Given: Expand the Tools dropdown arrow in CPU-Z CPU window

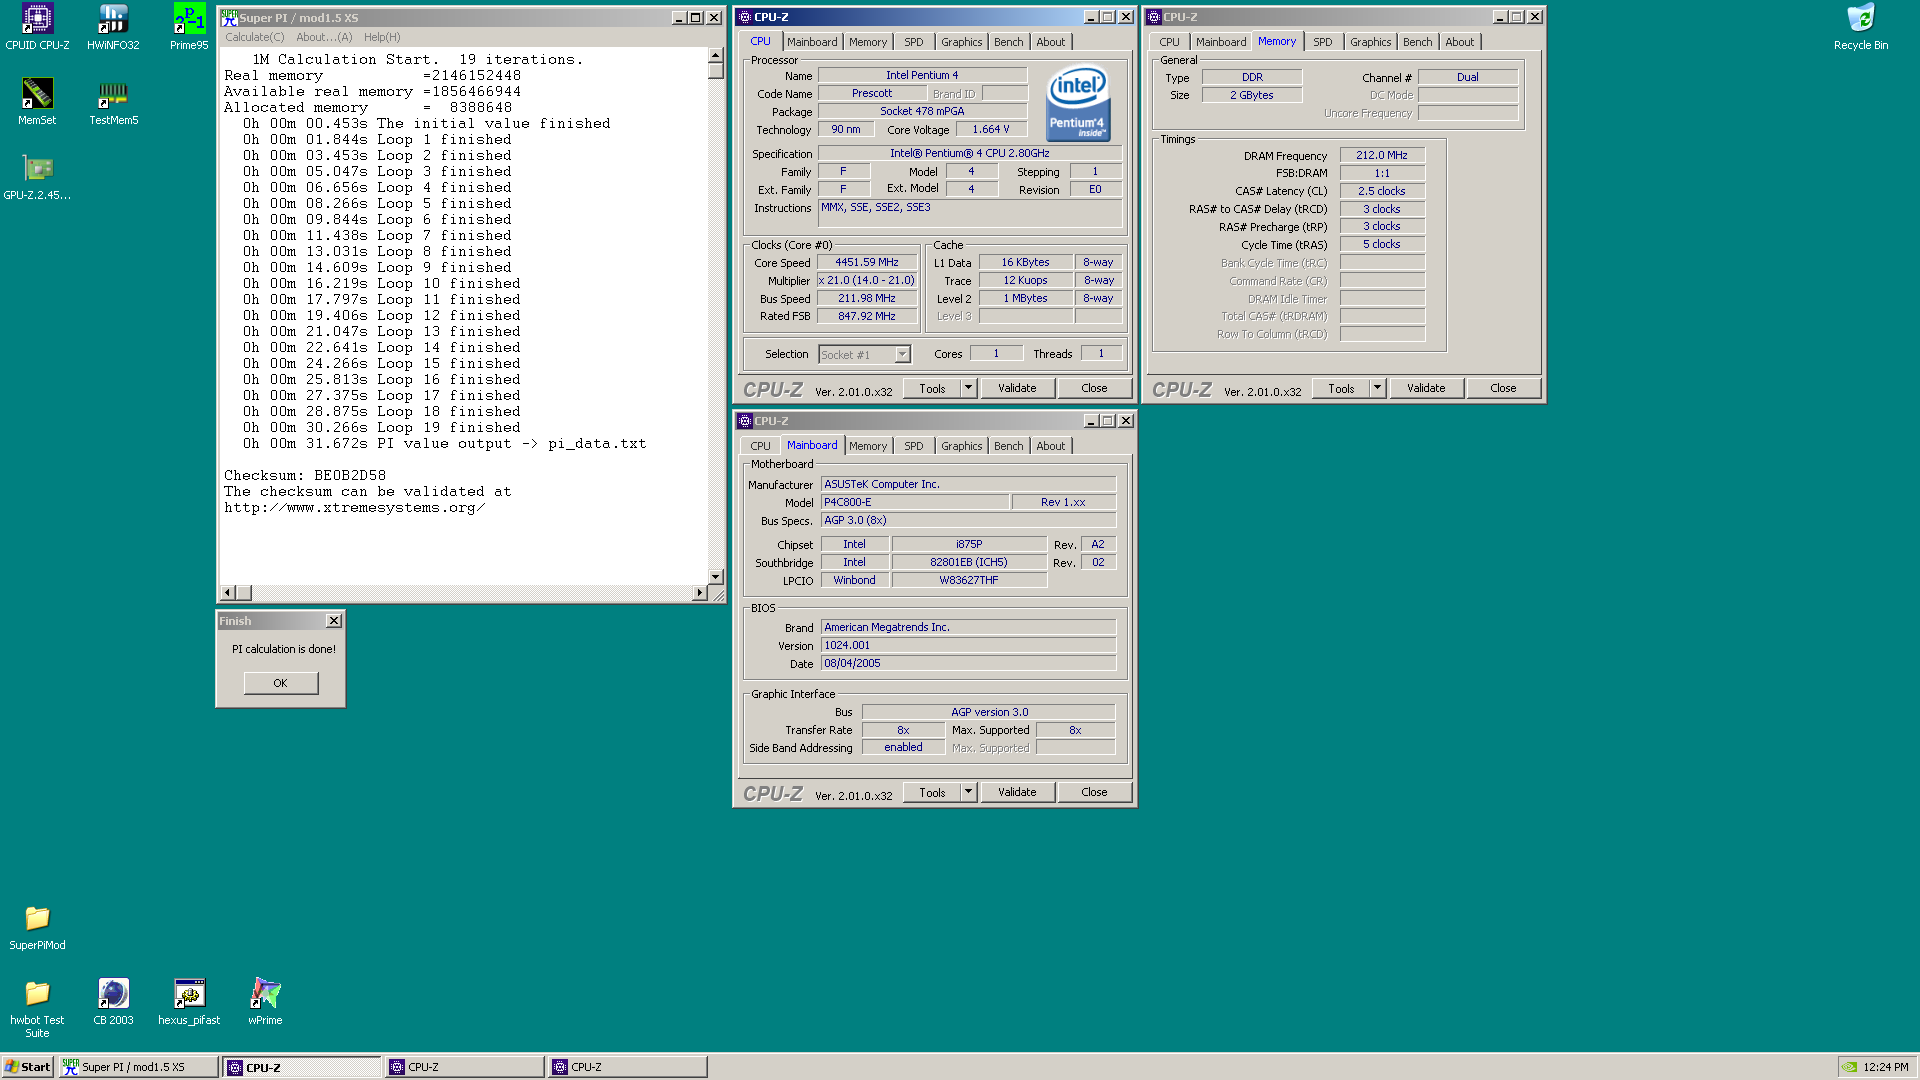Looking at the screenshot, I should point(968,388).
